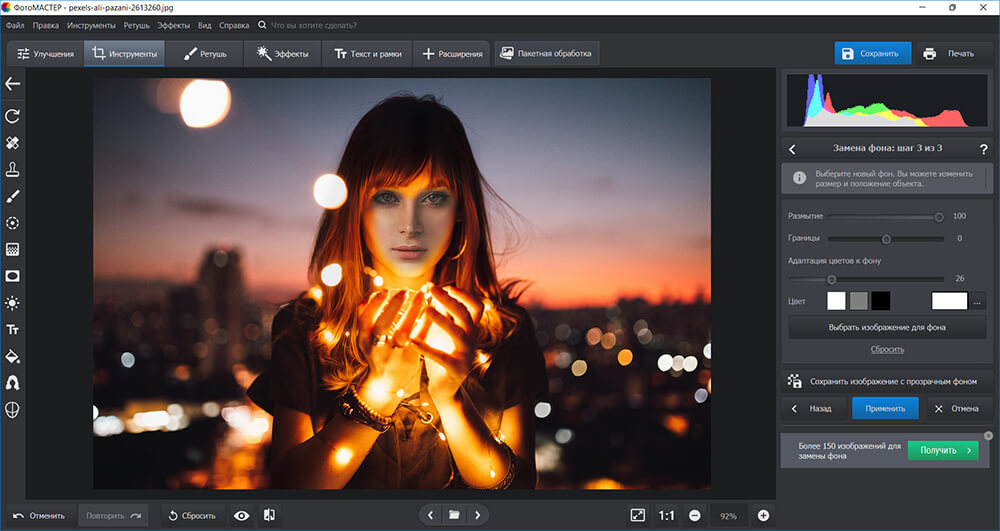Toggle the eye preview original icon
This screenshot has height=531, width=1000.
(242, 516)
